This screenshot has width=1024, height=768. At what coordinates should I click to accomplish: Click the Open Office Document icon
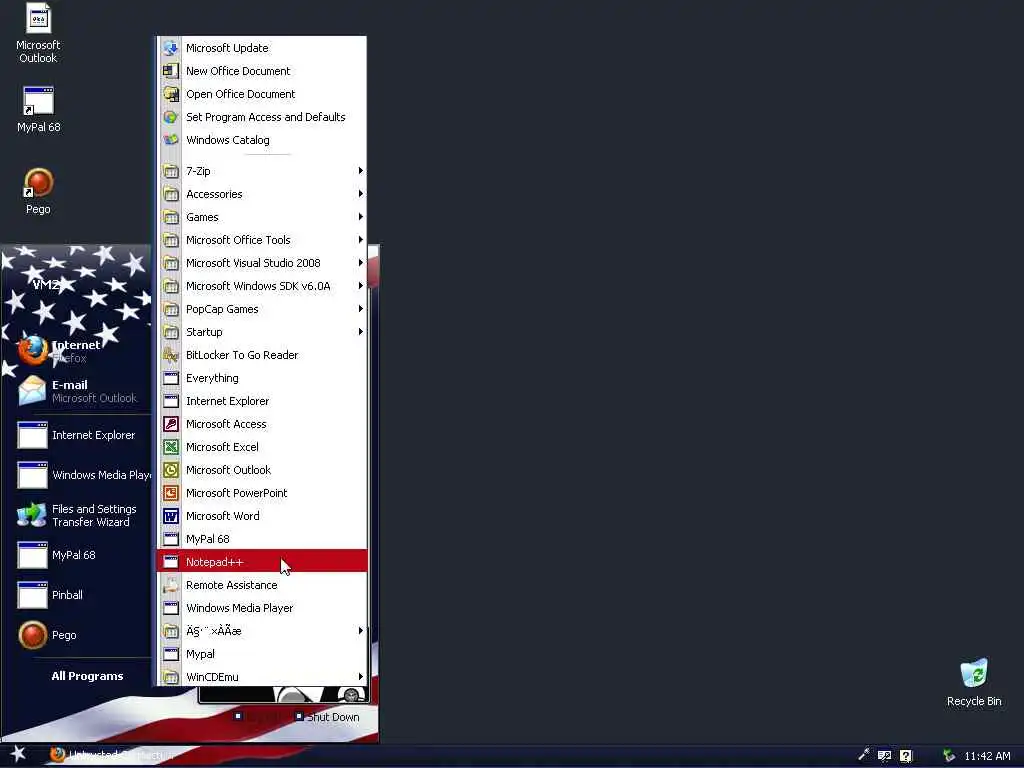(170, 94)
